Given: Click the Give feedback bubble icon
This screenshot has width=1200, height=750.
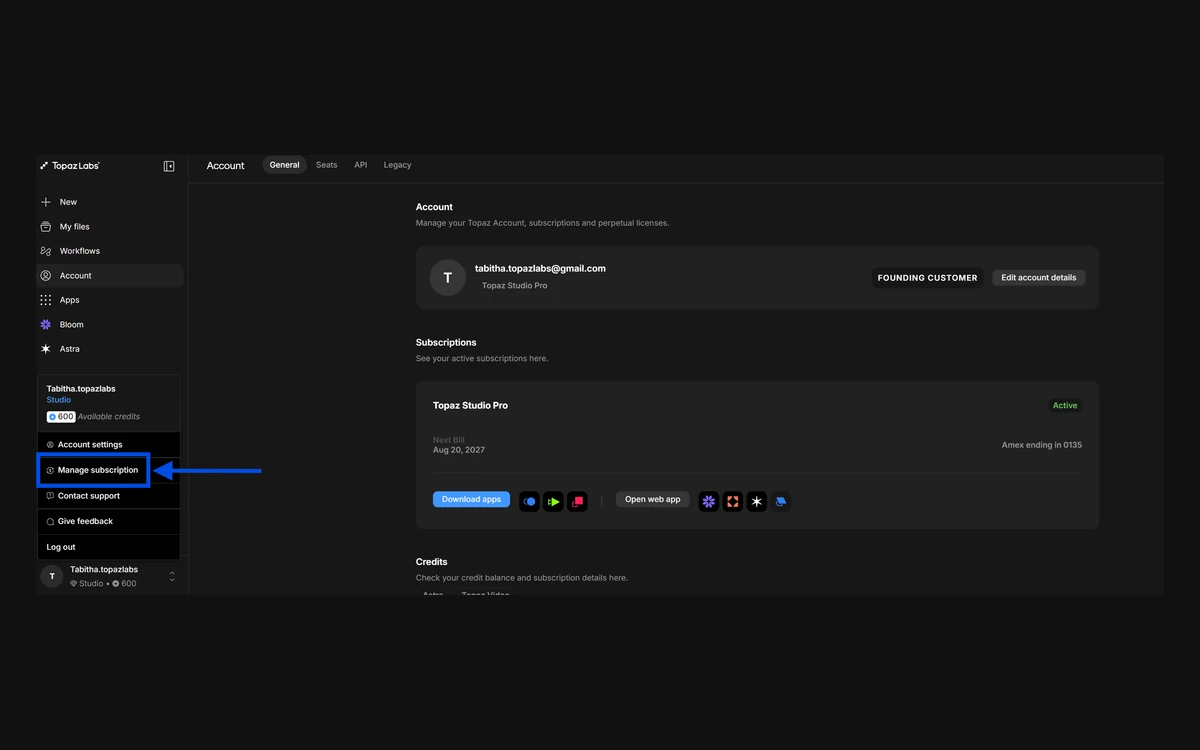Looking at the screenshot, I should (x=50, y=522).
